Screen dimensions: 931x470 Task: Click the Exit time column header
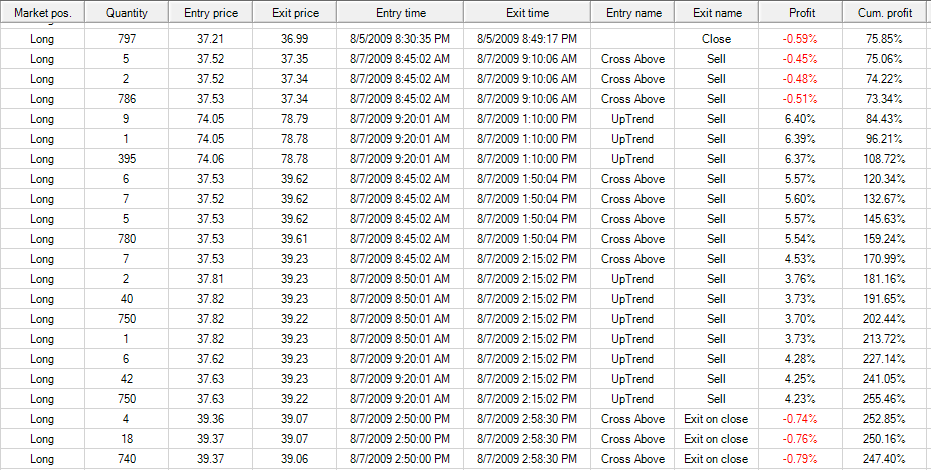(x=527, y=13)
